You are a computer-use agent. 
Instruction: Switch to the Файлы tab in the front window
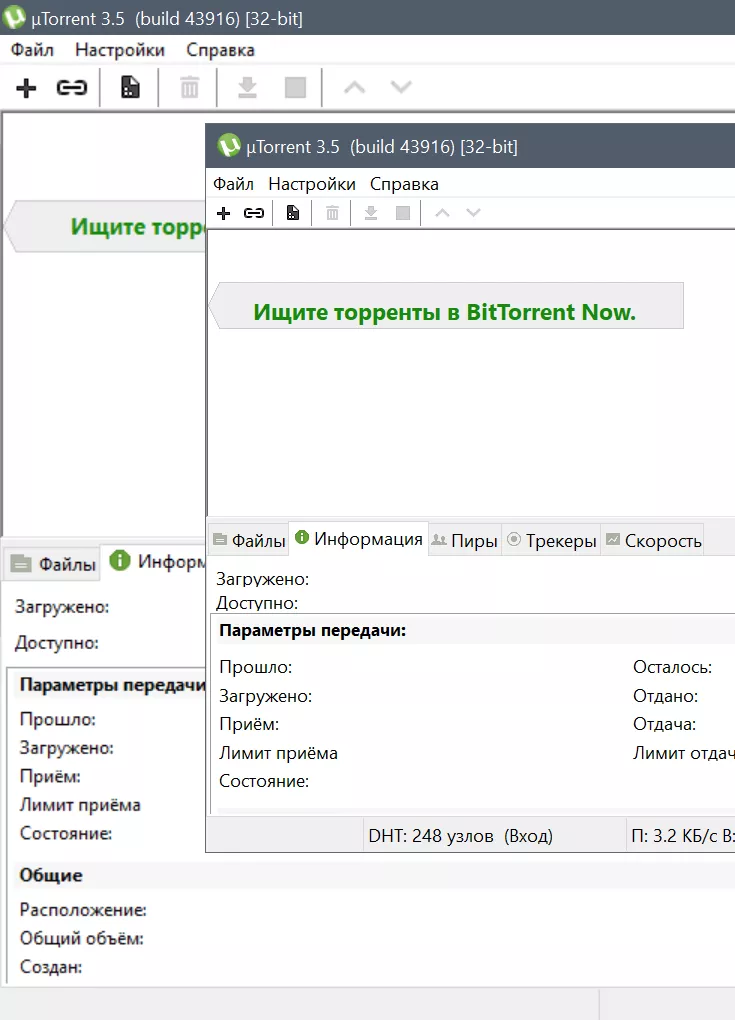[249, 541]
